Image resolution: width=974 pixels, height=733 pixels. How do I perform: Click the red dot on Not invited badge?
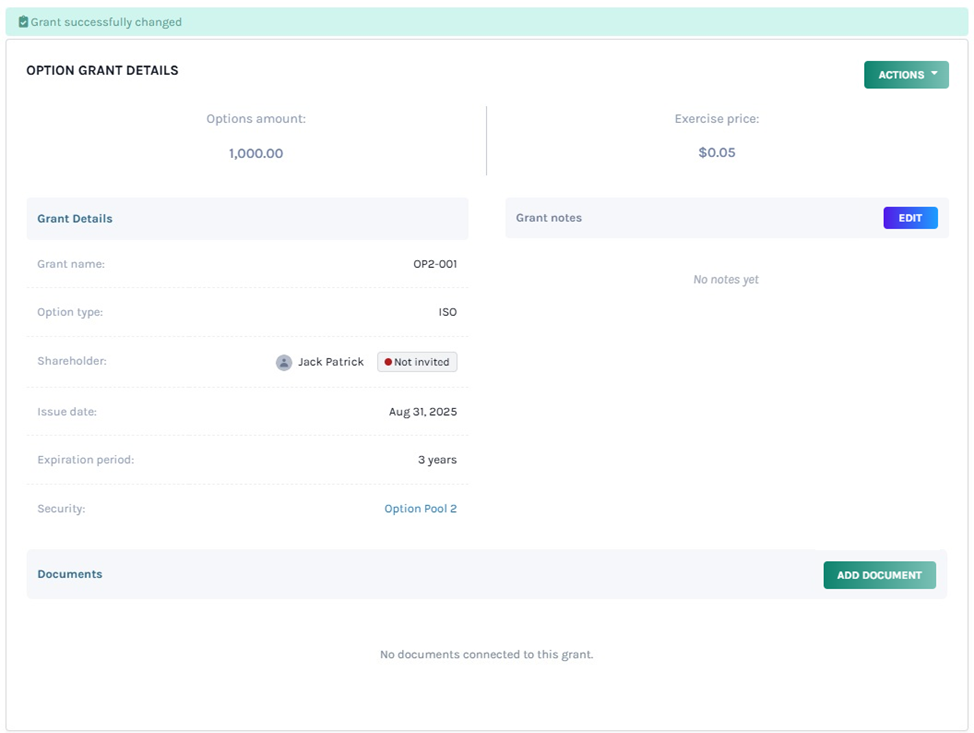pos(388,362)
